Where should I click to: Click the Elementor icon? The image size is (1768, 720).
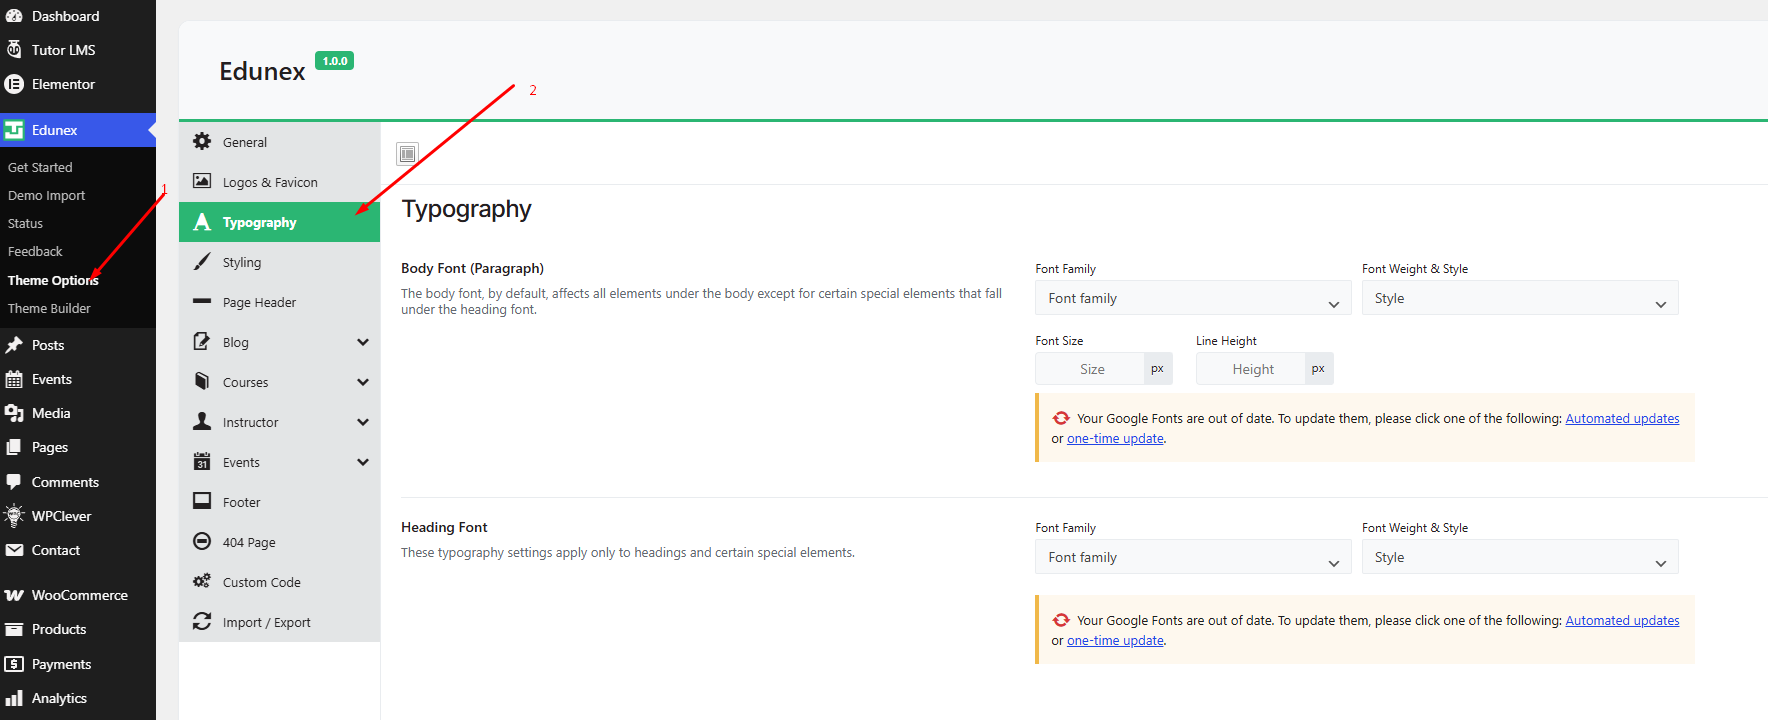(14, 84)
